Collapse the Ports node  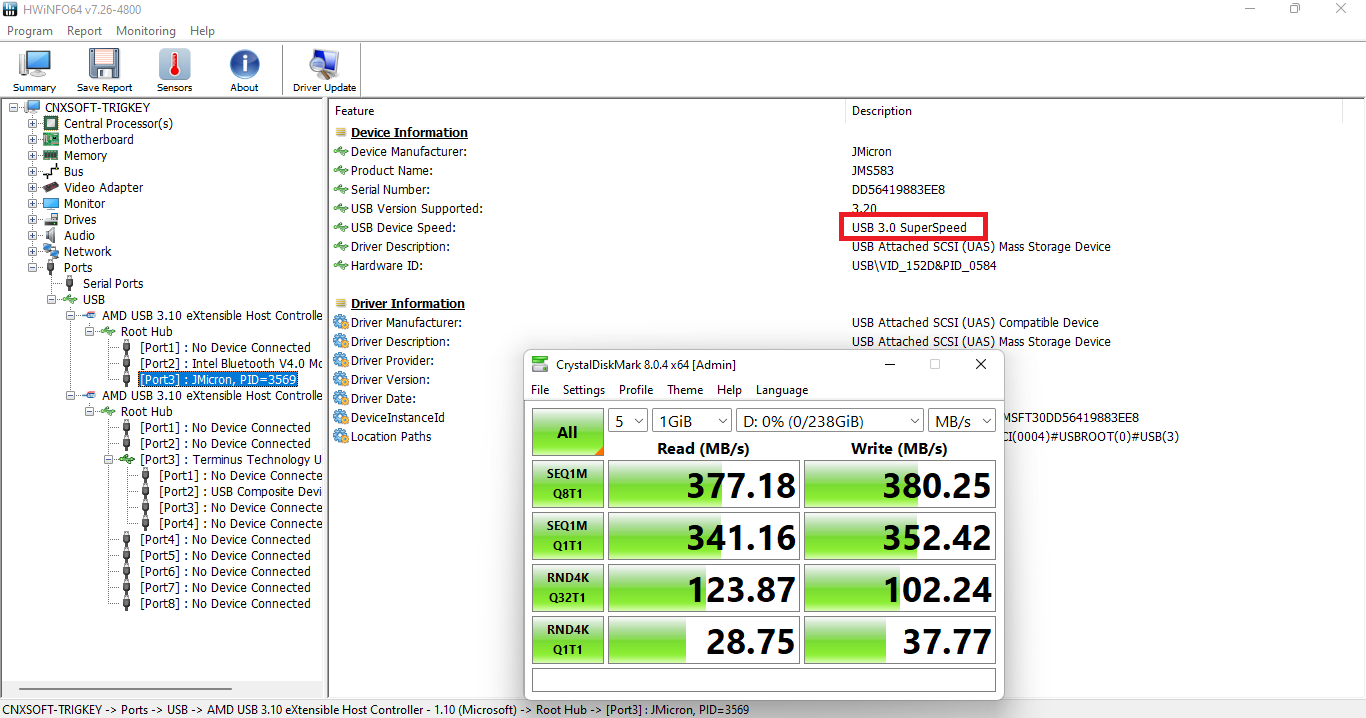pos(33,267)
